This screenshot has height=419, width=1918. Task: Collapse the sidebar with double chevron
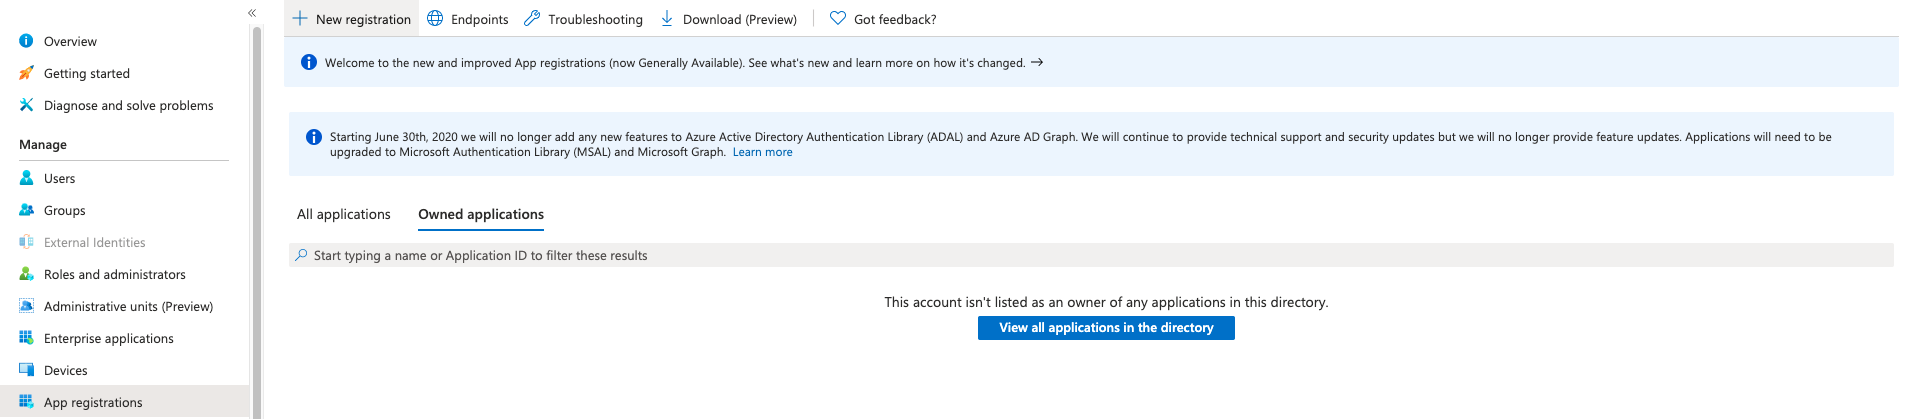(252, 13)
